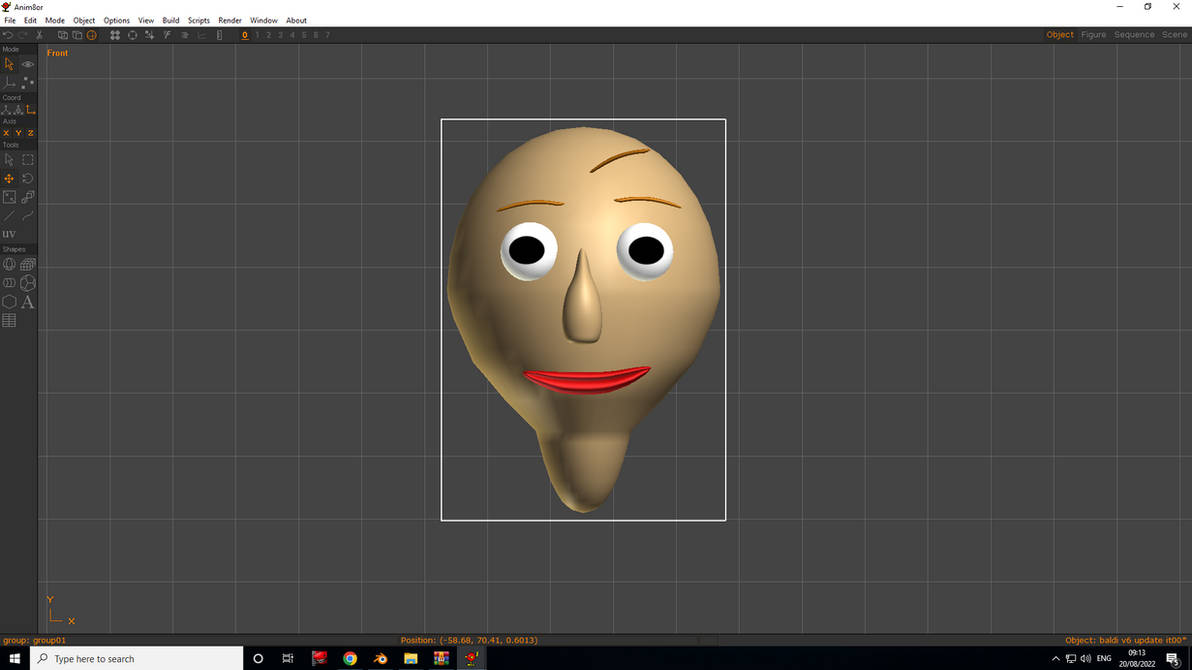Open the File menu
The height and width of the screenshot is (670, 1192).
pos(10,21)
